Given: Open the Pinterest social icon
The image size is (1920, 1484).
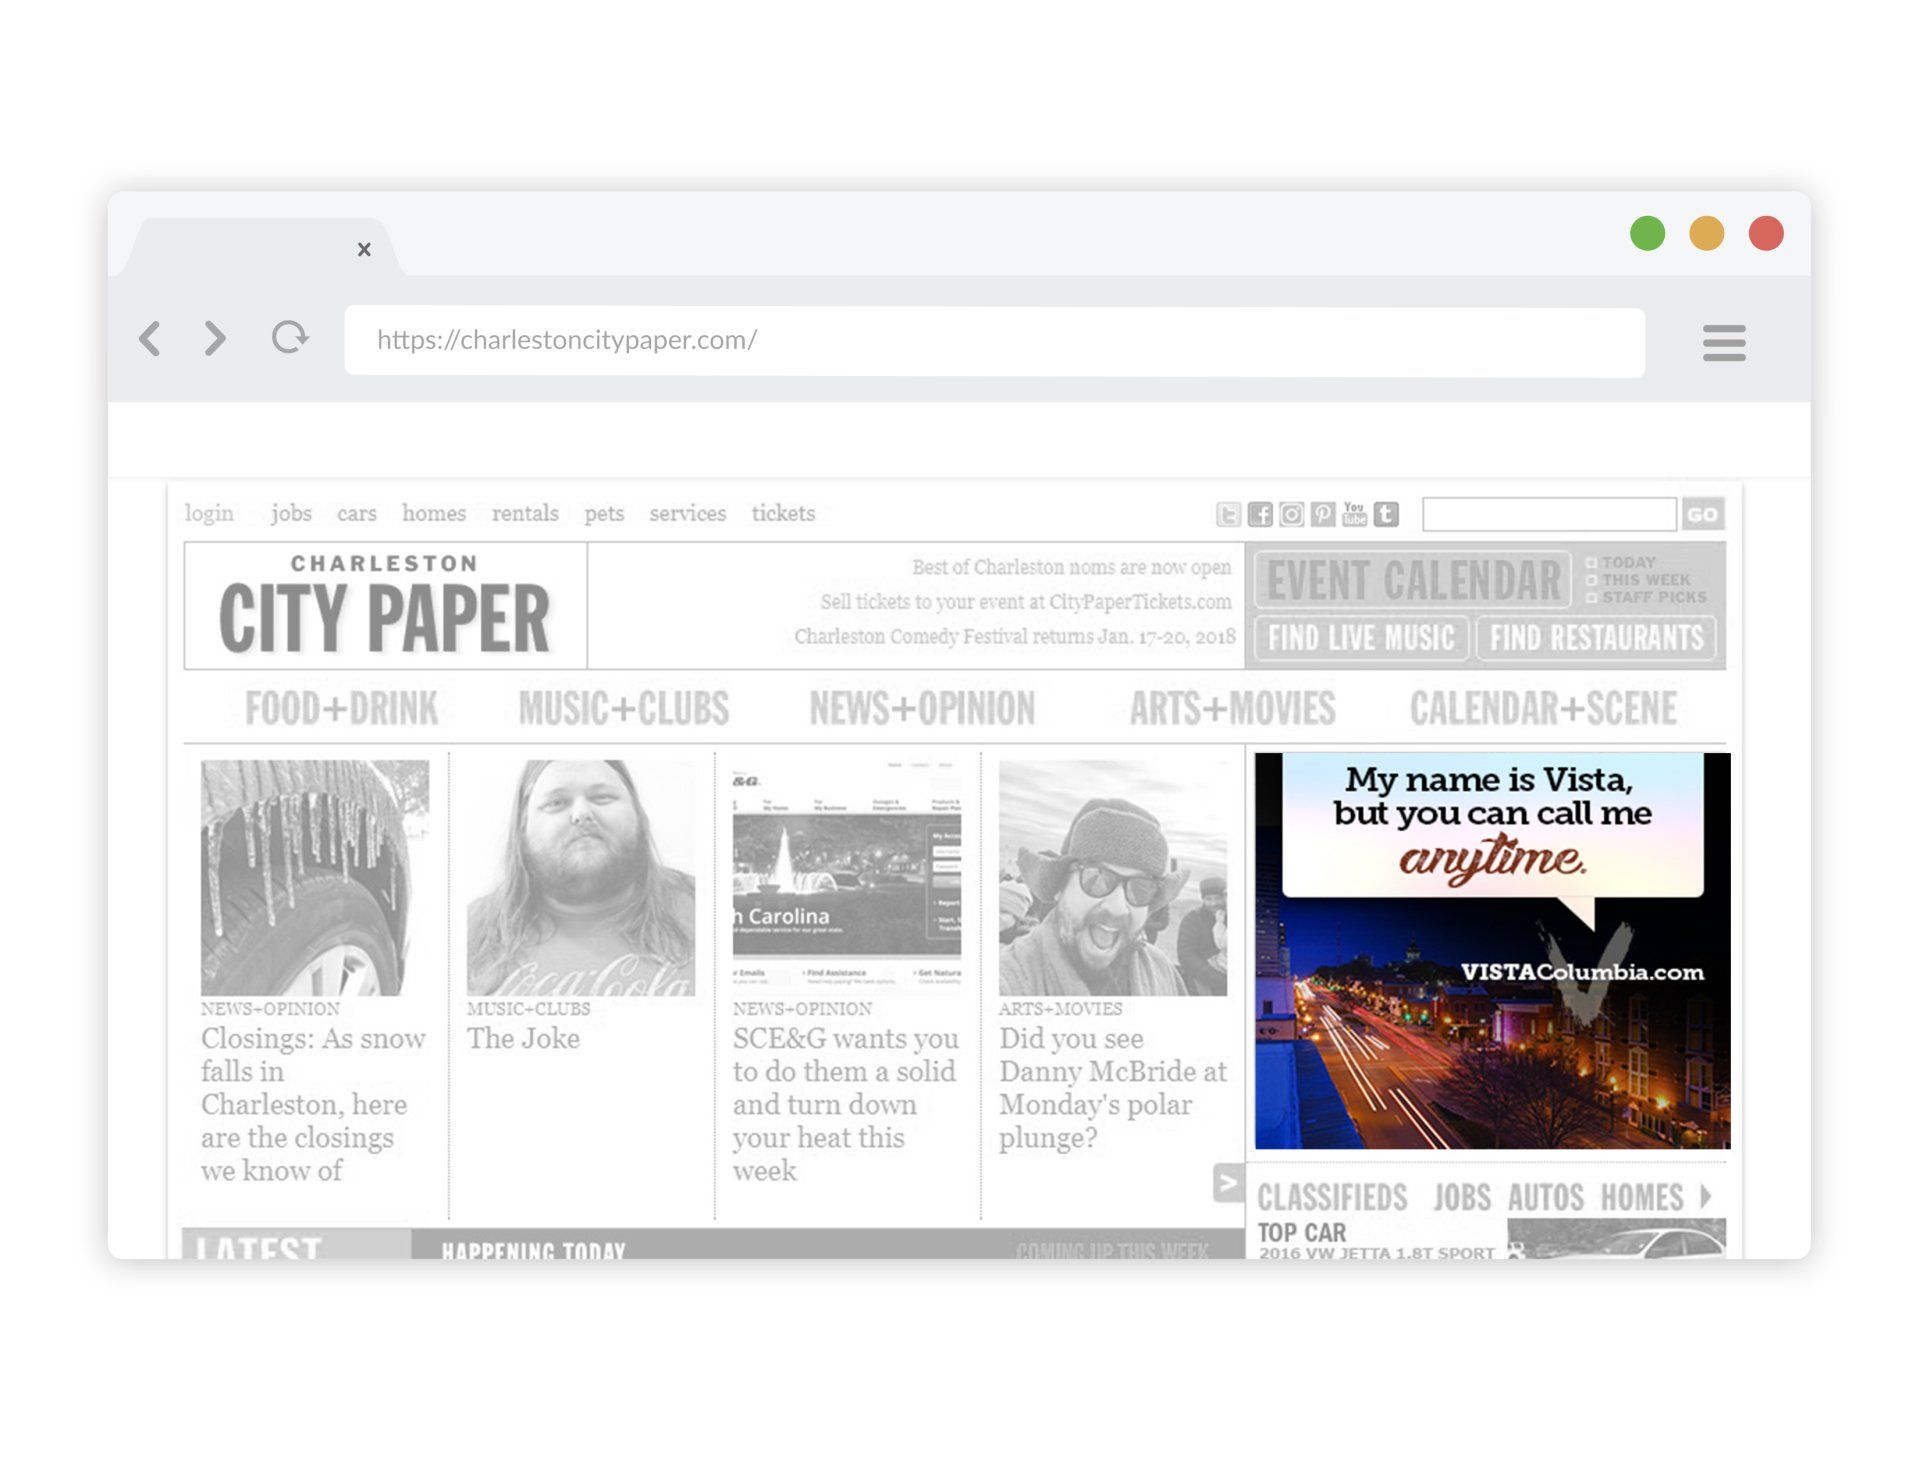Looking at the screenshot, I should (x=1323, y=514).
